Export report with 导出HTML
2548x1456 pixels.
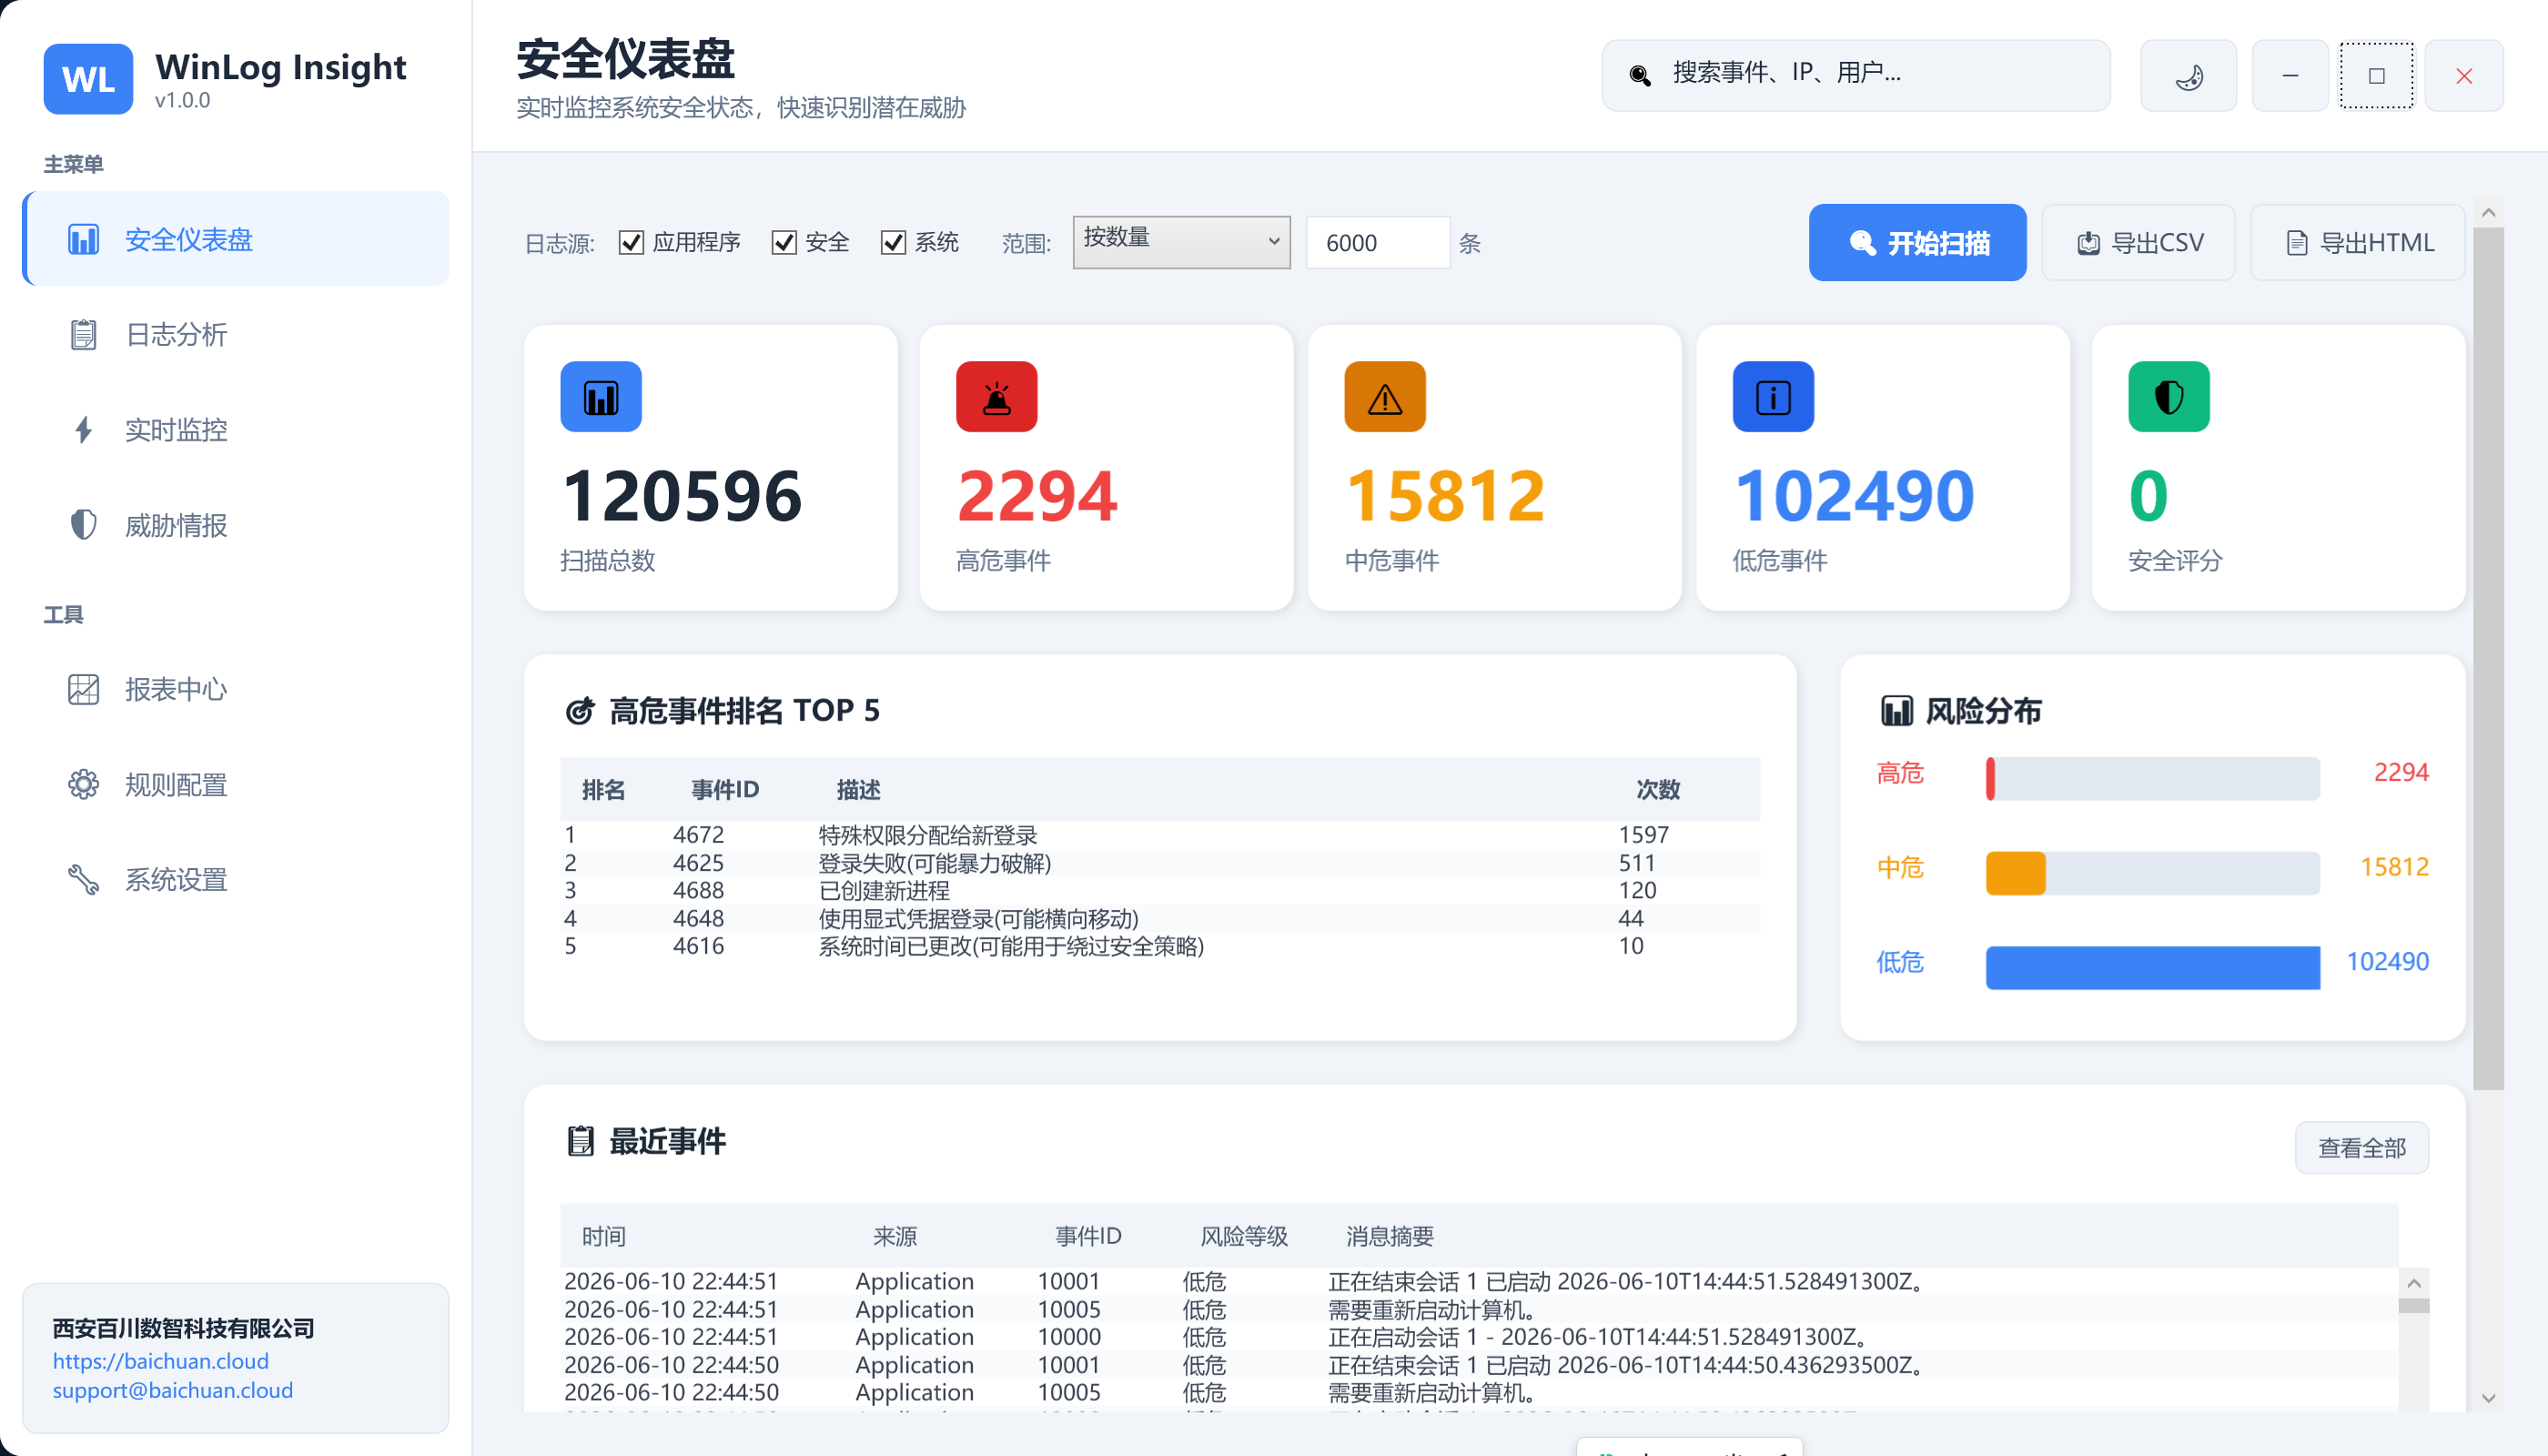2358,243
